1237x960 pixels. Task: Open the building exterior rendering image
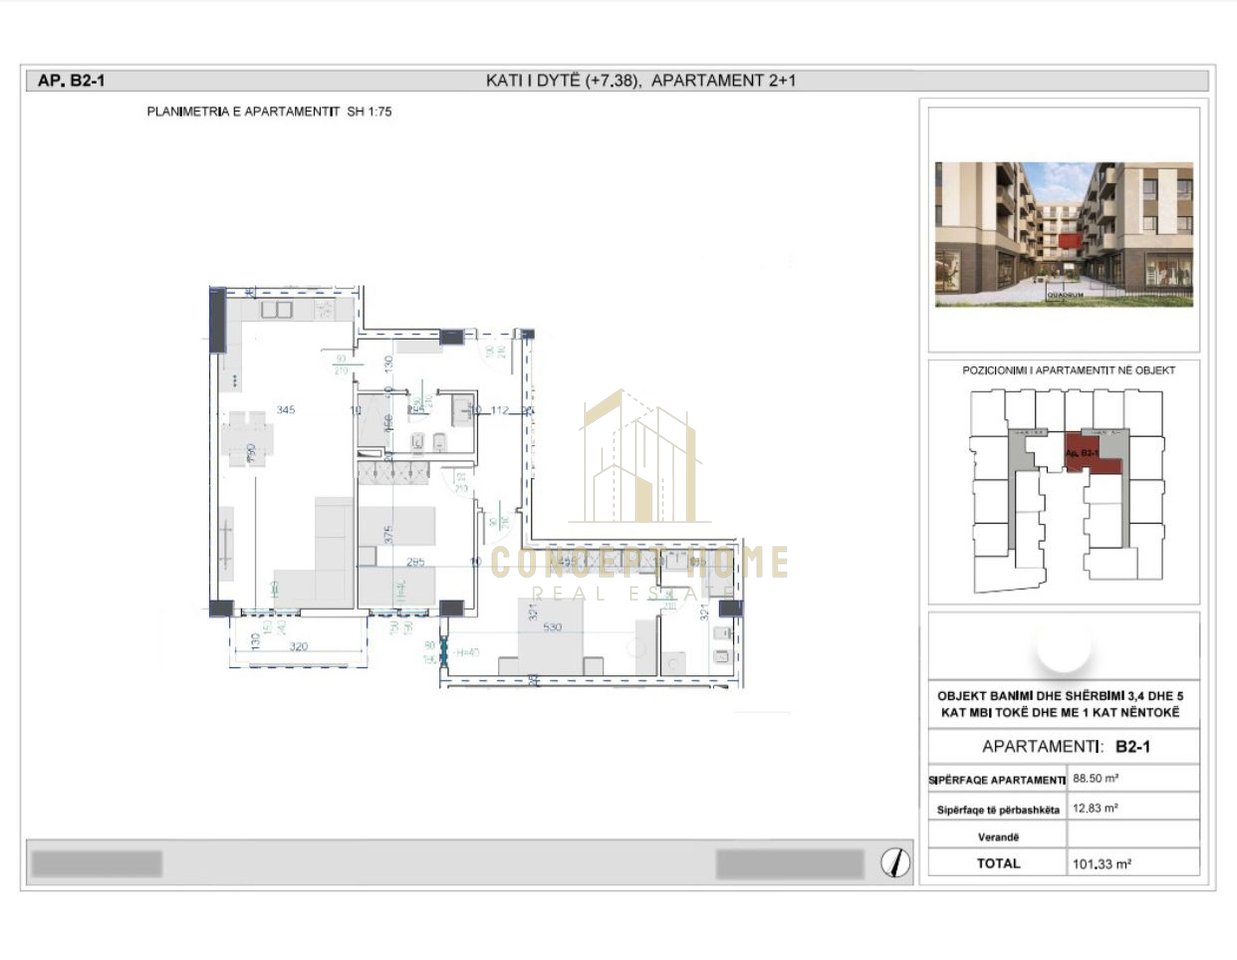1063,234
